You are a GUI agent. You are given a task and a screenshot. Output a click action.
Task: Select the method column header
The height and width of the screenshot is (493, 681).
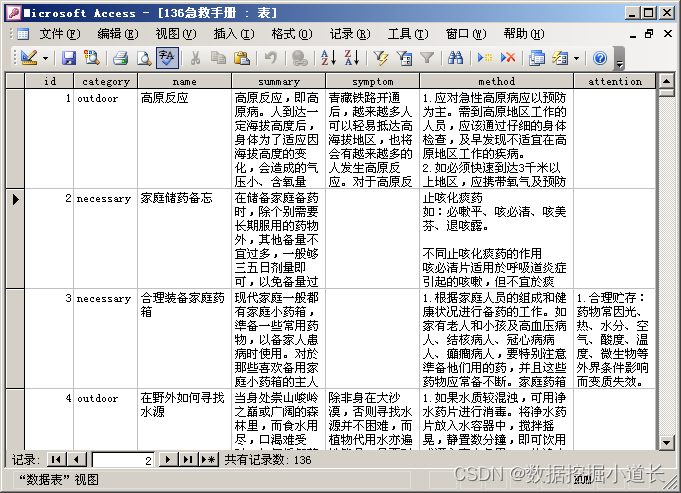coord(496,81)
